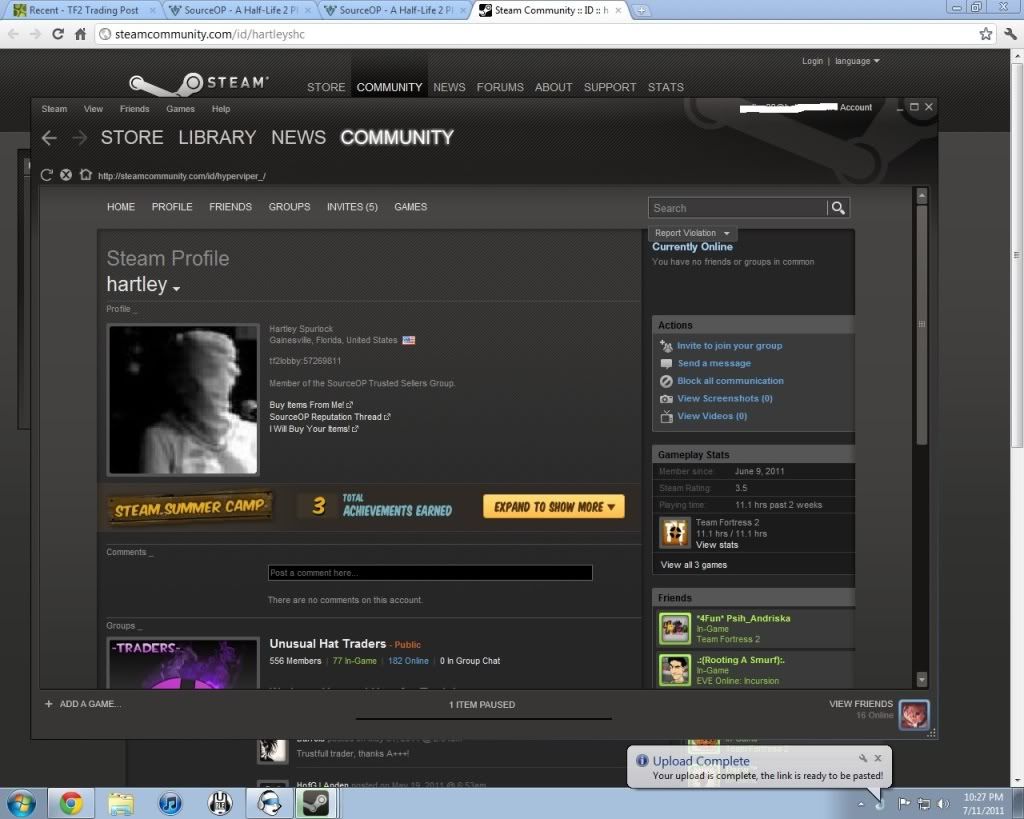This screenshot has height=819, width=1024.
Task: Click View all 3 games link
Action: [x=694, y=565]
